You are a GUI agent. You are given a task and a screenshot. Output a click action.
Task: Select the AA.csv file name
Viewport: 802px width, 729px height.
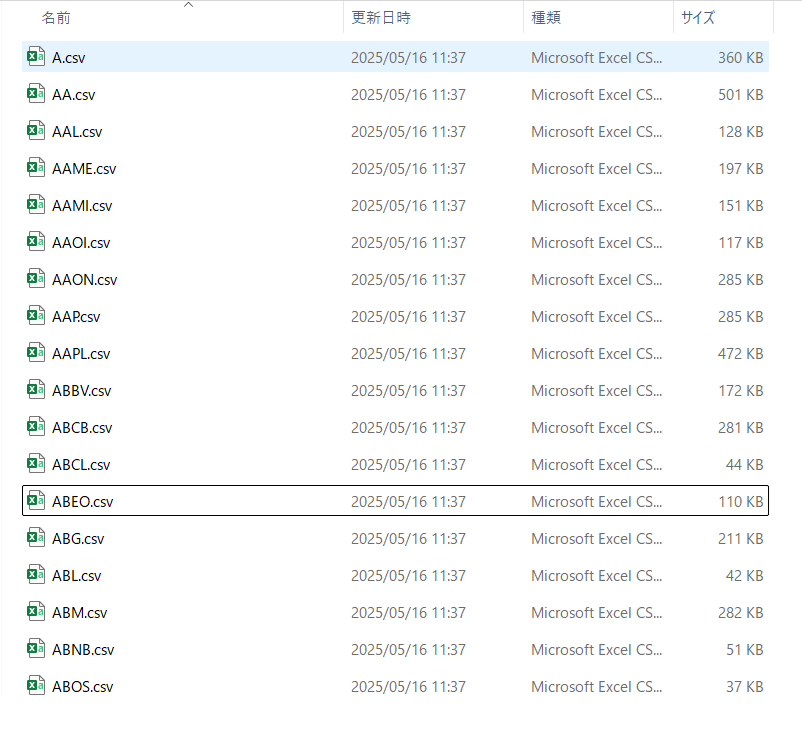click(74, 95)
